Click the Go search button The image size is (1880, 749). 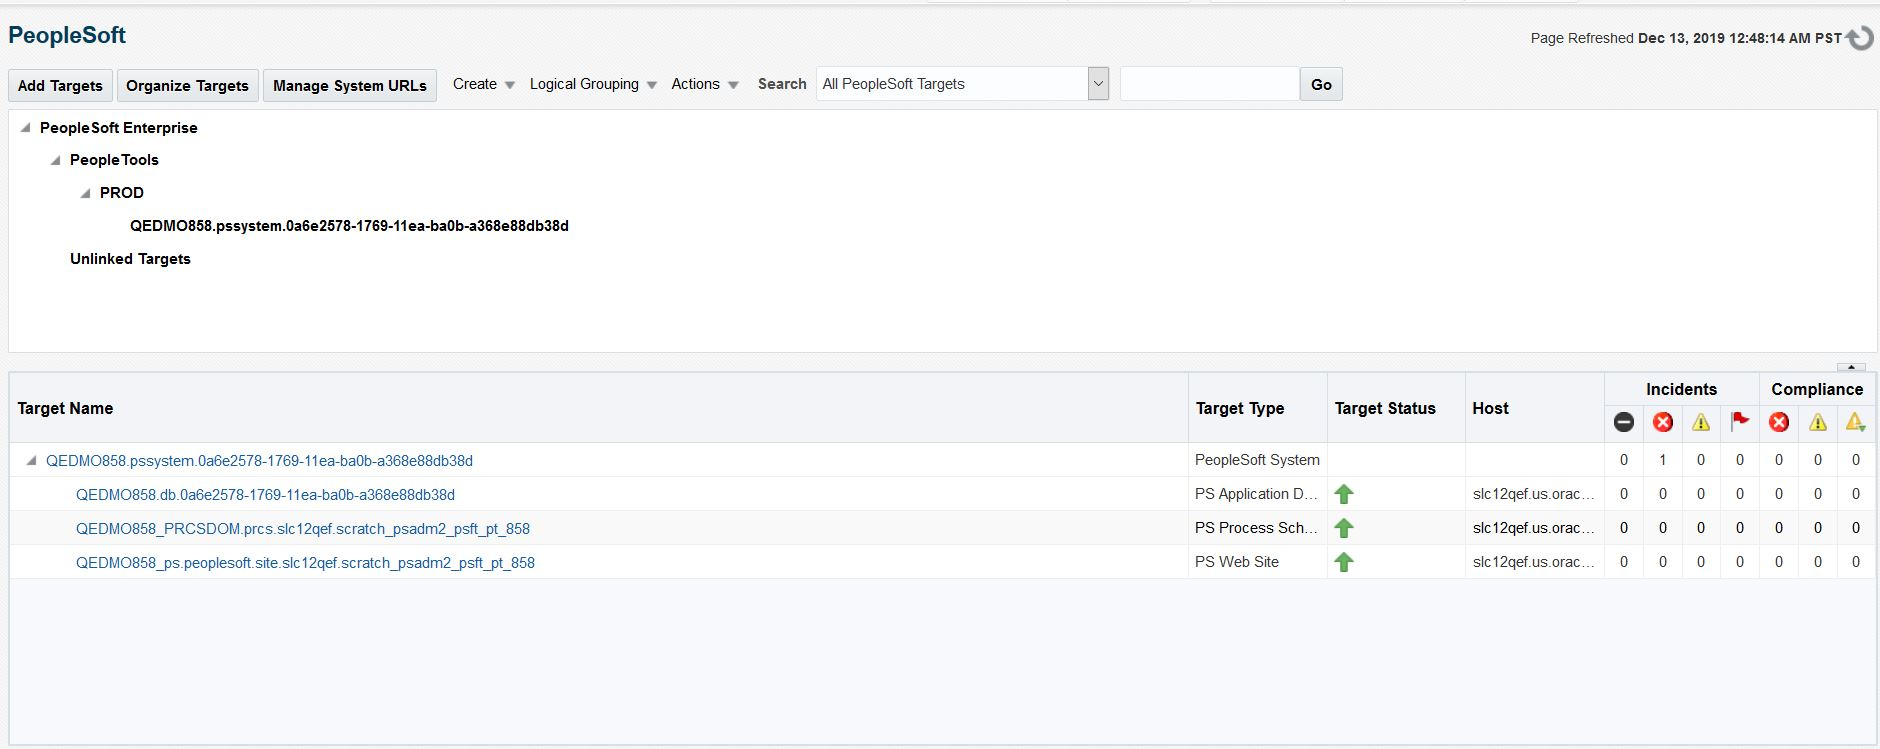pos(1321,84)
